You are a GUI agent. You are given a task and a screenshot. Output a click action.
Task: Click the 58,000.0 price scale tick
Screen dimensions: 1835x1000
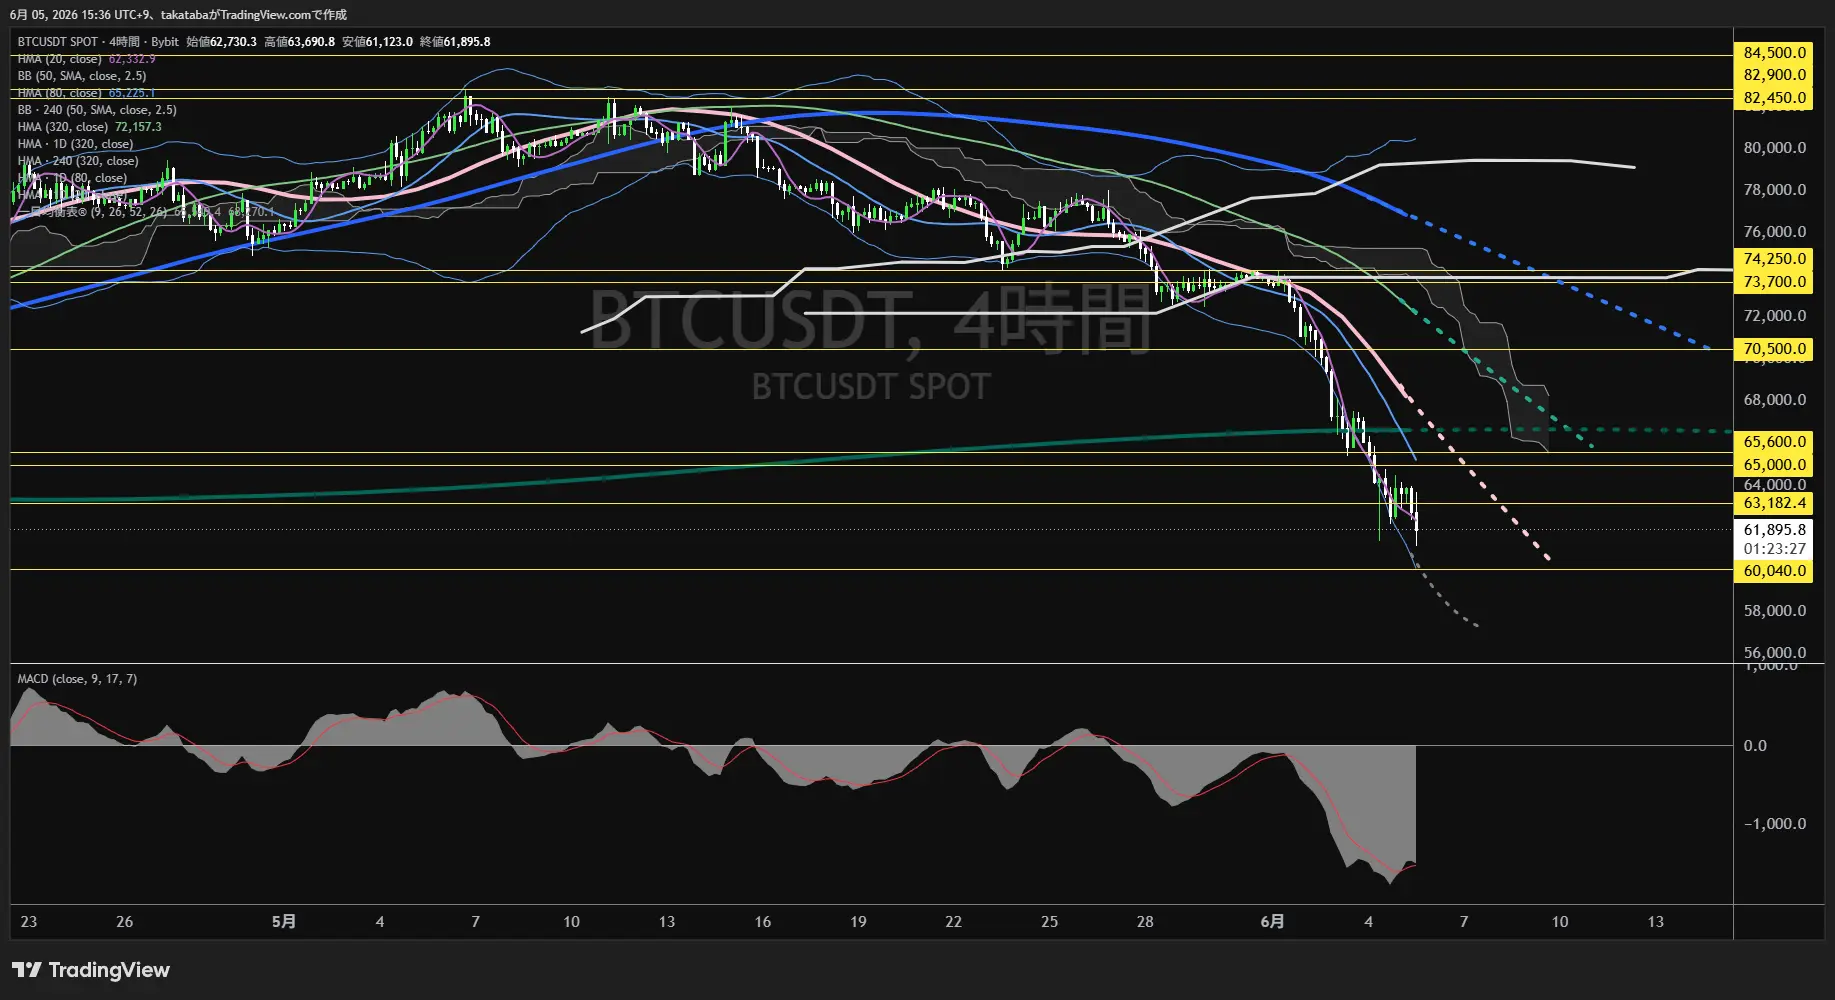[x=1775, y=611]
